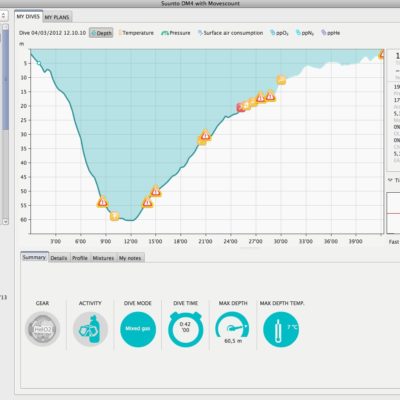Click warning marker near 27:30 at 17 m
This screenshot has height=400, width=400.
pos(260,97)
